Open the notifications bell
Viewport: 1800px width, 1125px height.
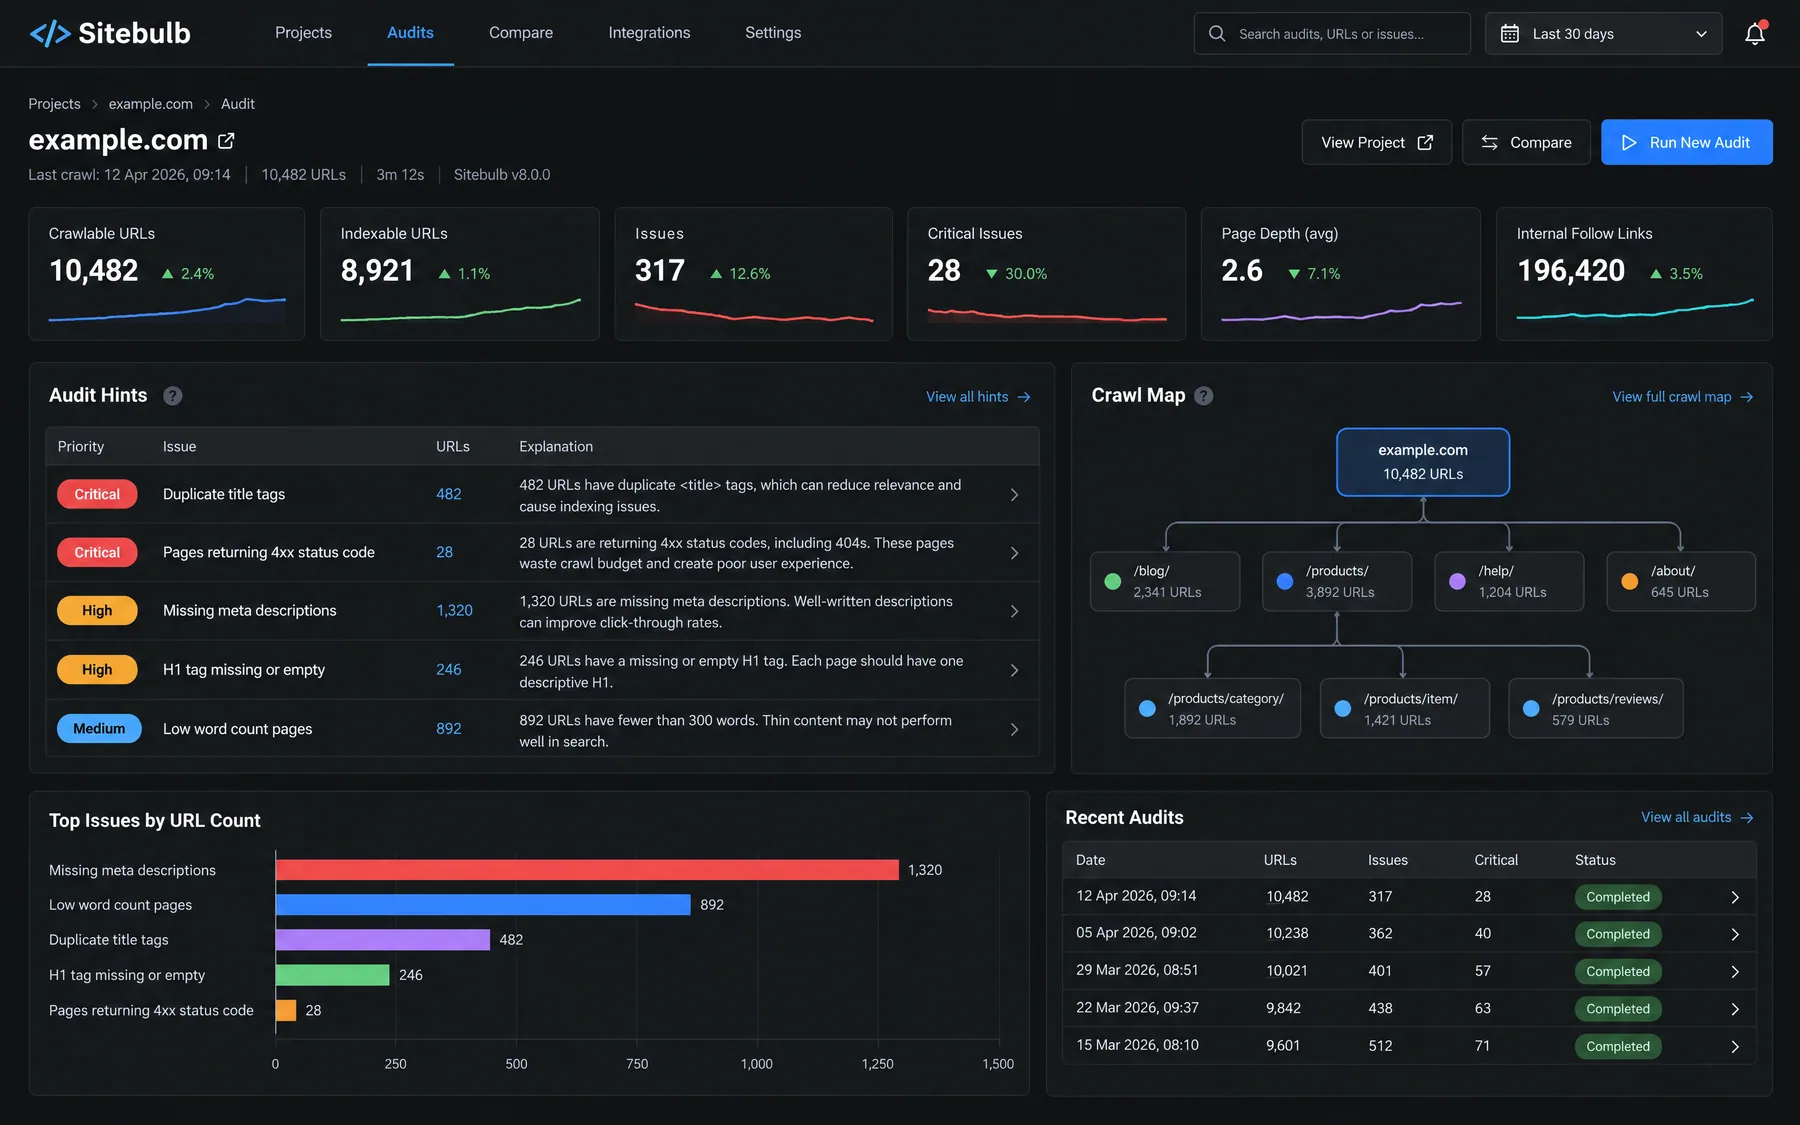1755,34
